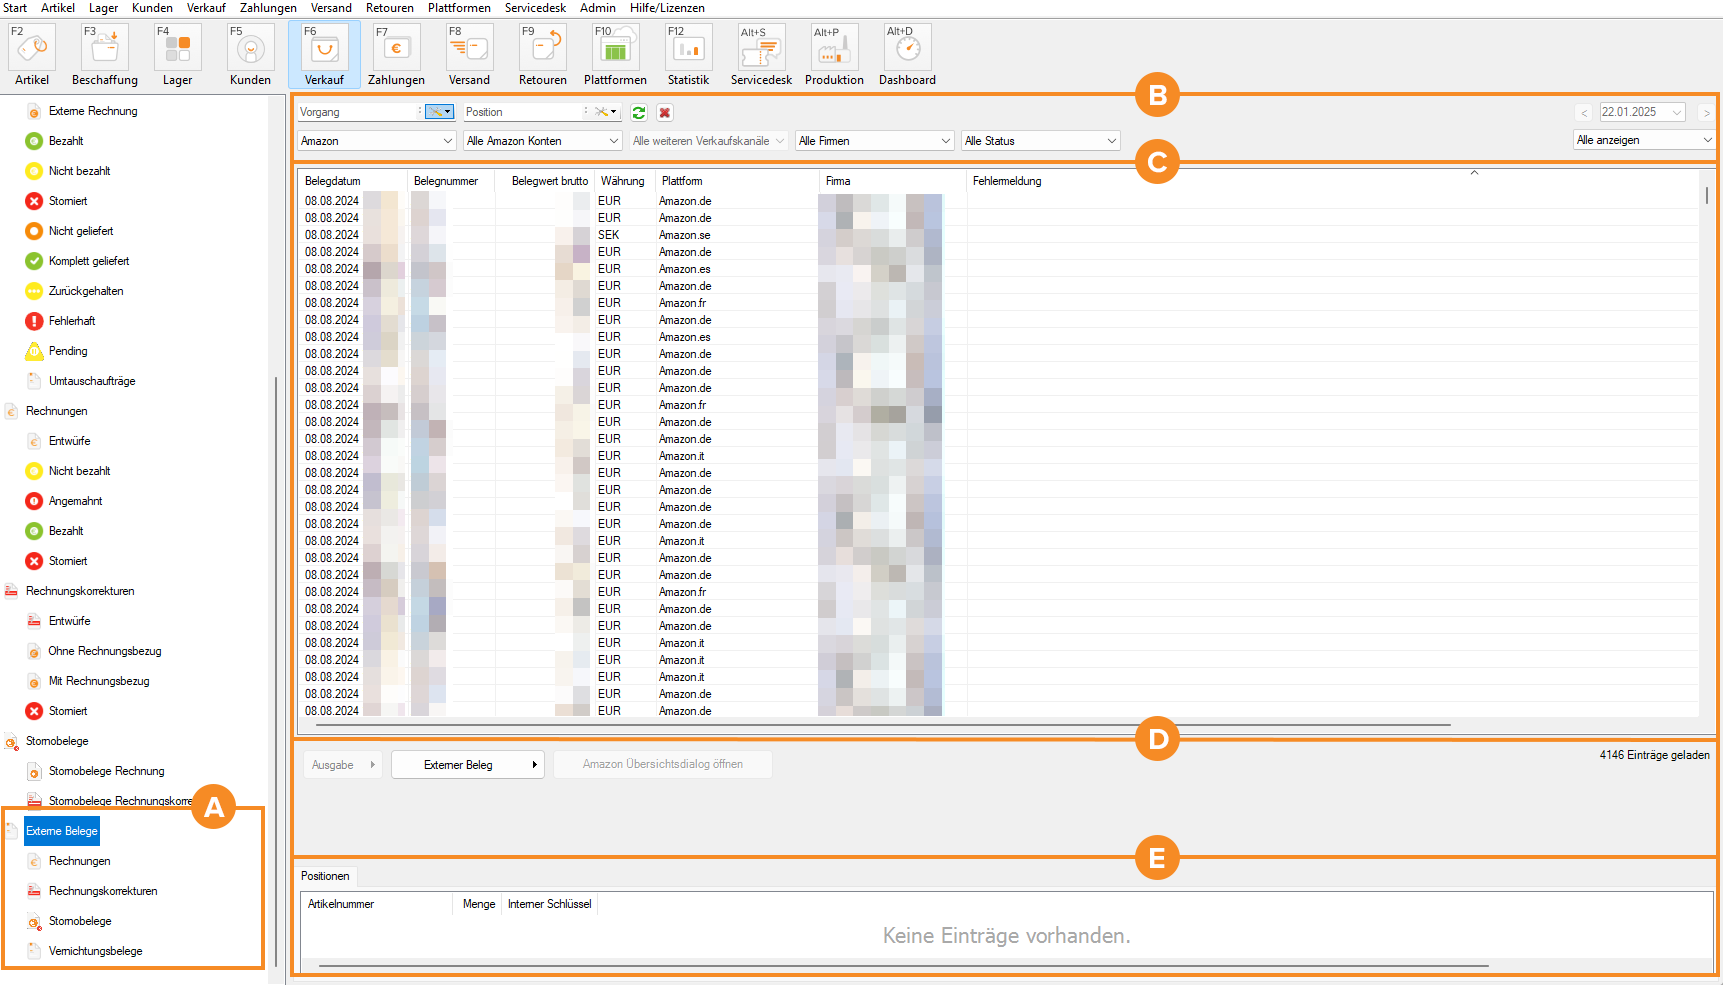Open the Zahlungen module icon
Viewport: 1723px width, 985px height.
coord(396,55)
